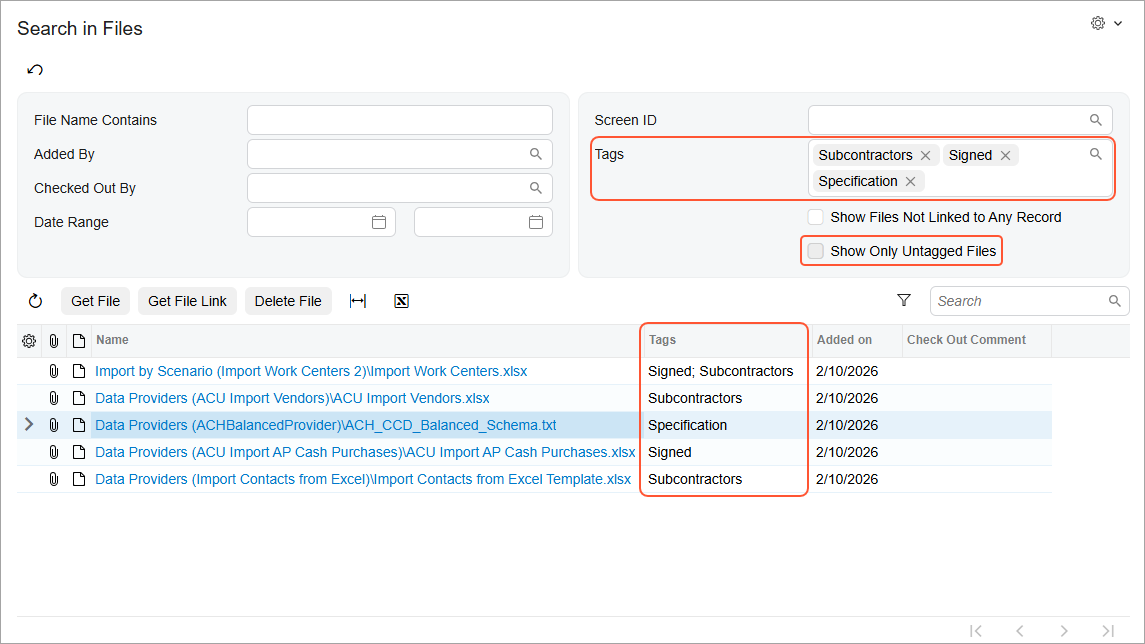This screenshot has width=1145, height=644.
Task: Open the Added By lookup magnifier
Action: click(x=535, y=154)
